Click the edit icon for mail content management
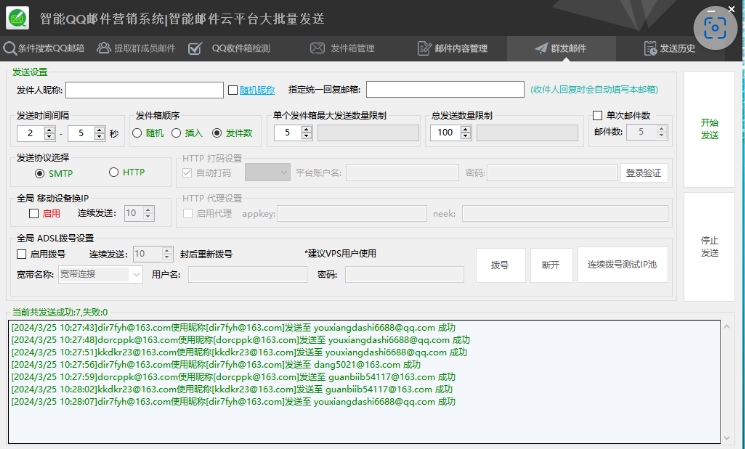Viewport: 745px width, 449px height. point(424,48)
